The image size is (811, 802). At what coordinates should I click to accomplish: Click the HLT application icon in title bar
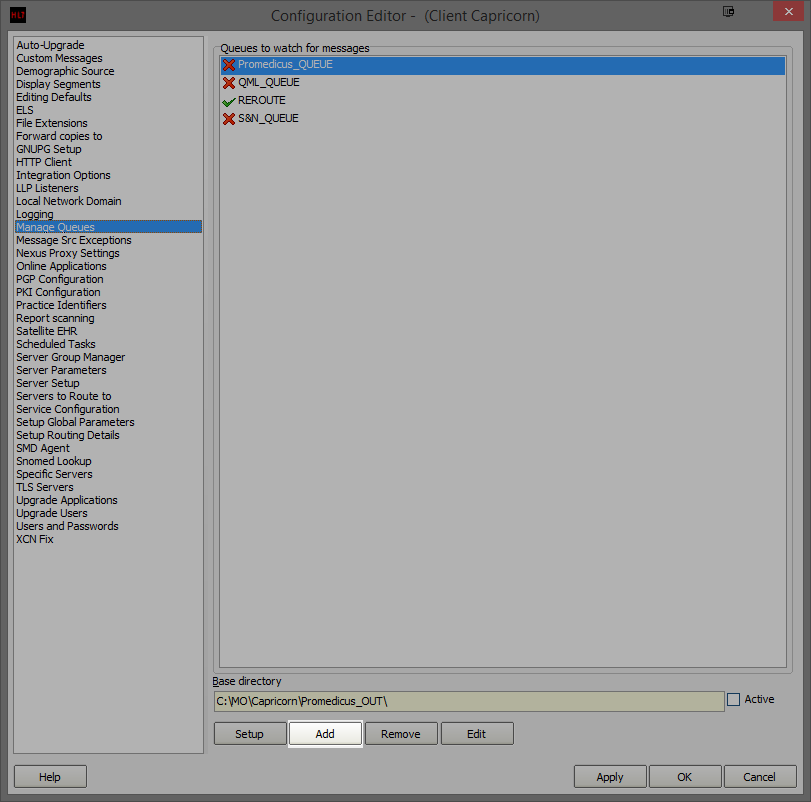click(x=18, y=15)
